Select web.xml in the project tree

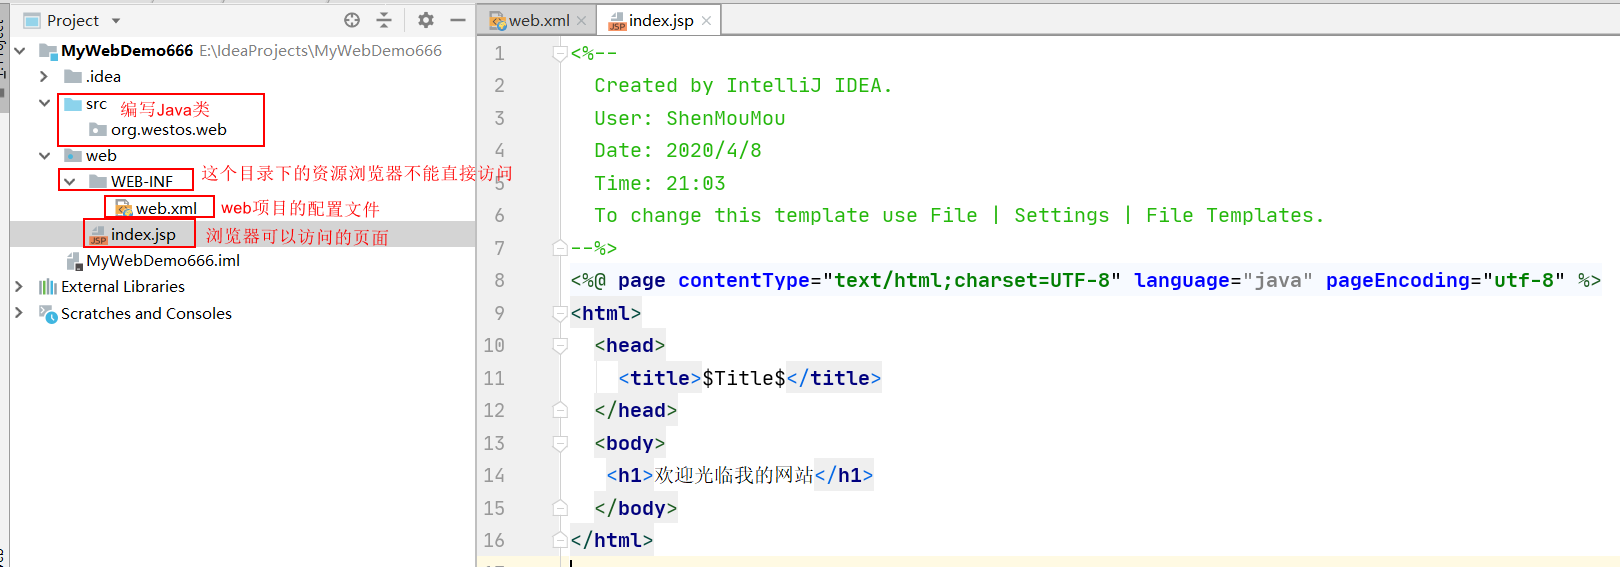[166, 208]
